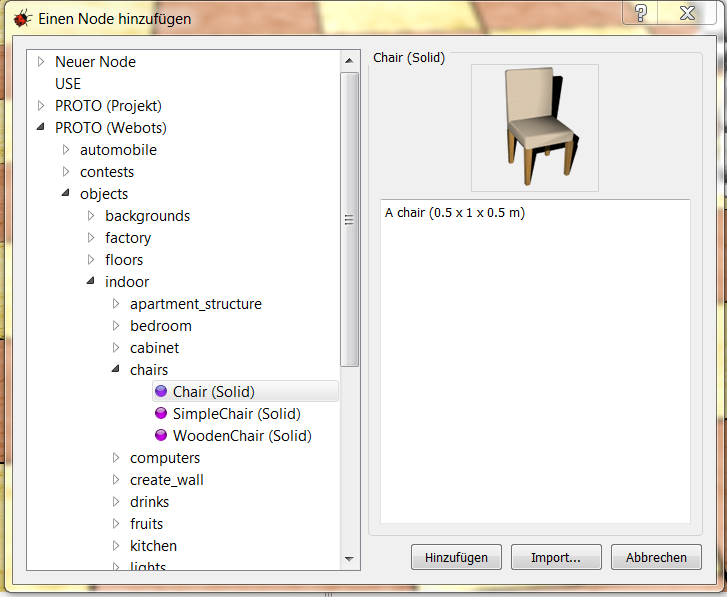Expand the automobile folder arrow
727x597 pixels.
[x=66, y=150]
